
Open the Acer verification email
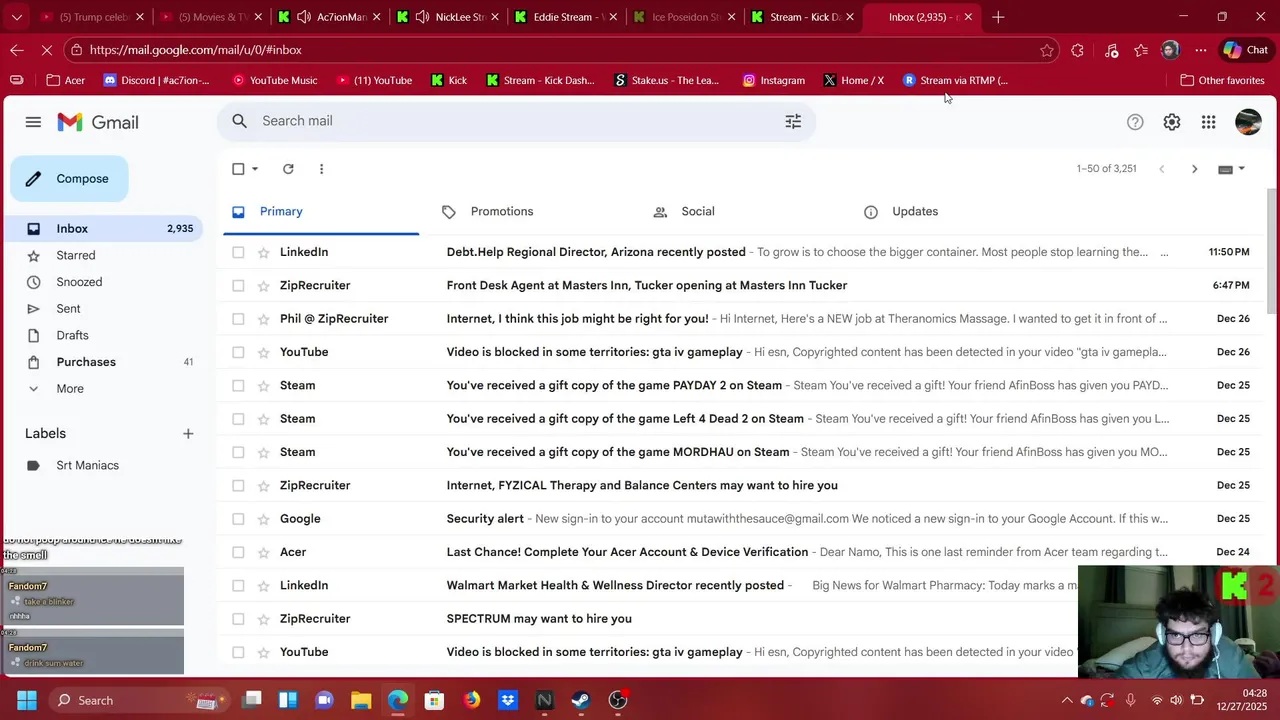740,552
